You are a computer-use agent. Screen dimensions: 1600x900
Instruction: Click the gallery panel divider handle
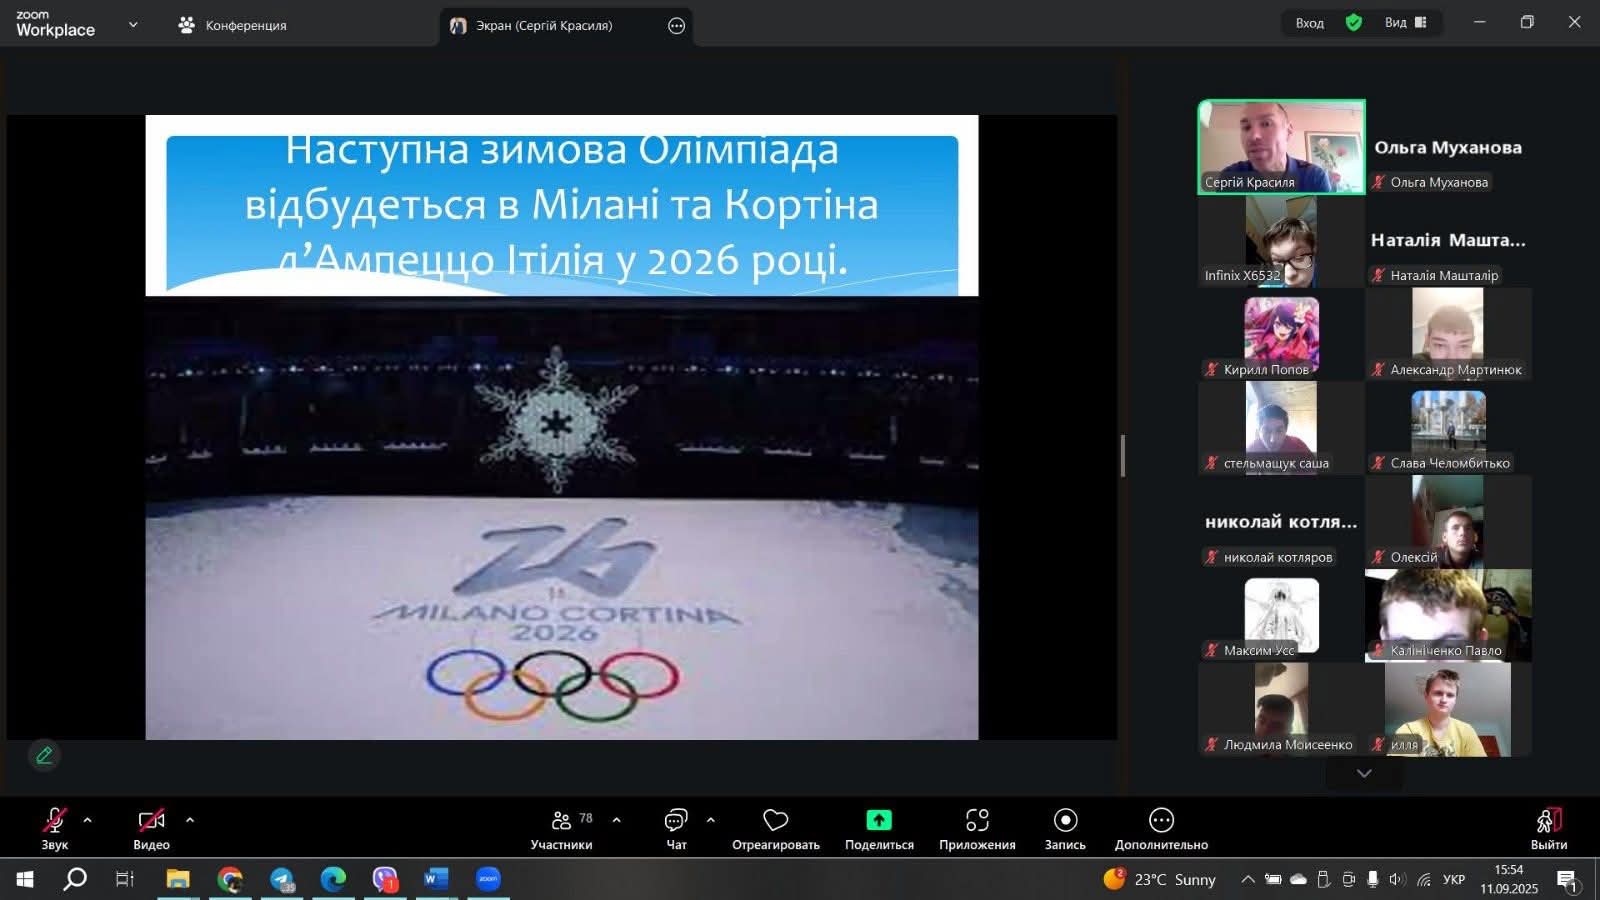point(1123,456)
